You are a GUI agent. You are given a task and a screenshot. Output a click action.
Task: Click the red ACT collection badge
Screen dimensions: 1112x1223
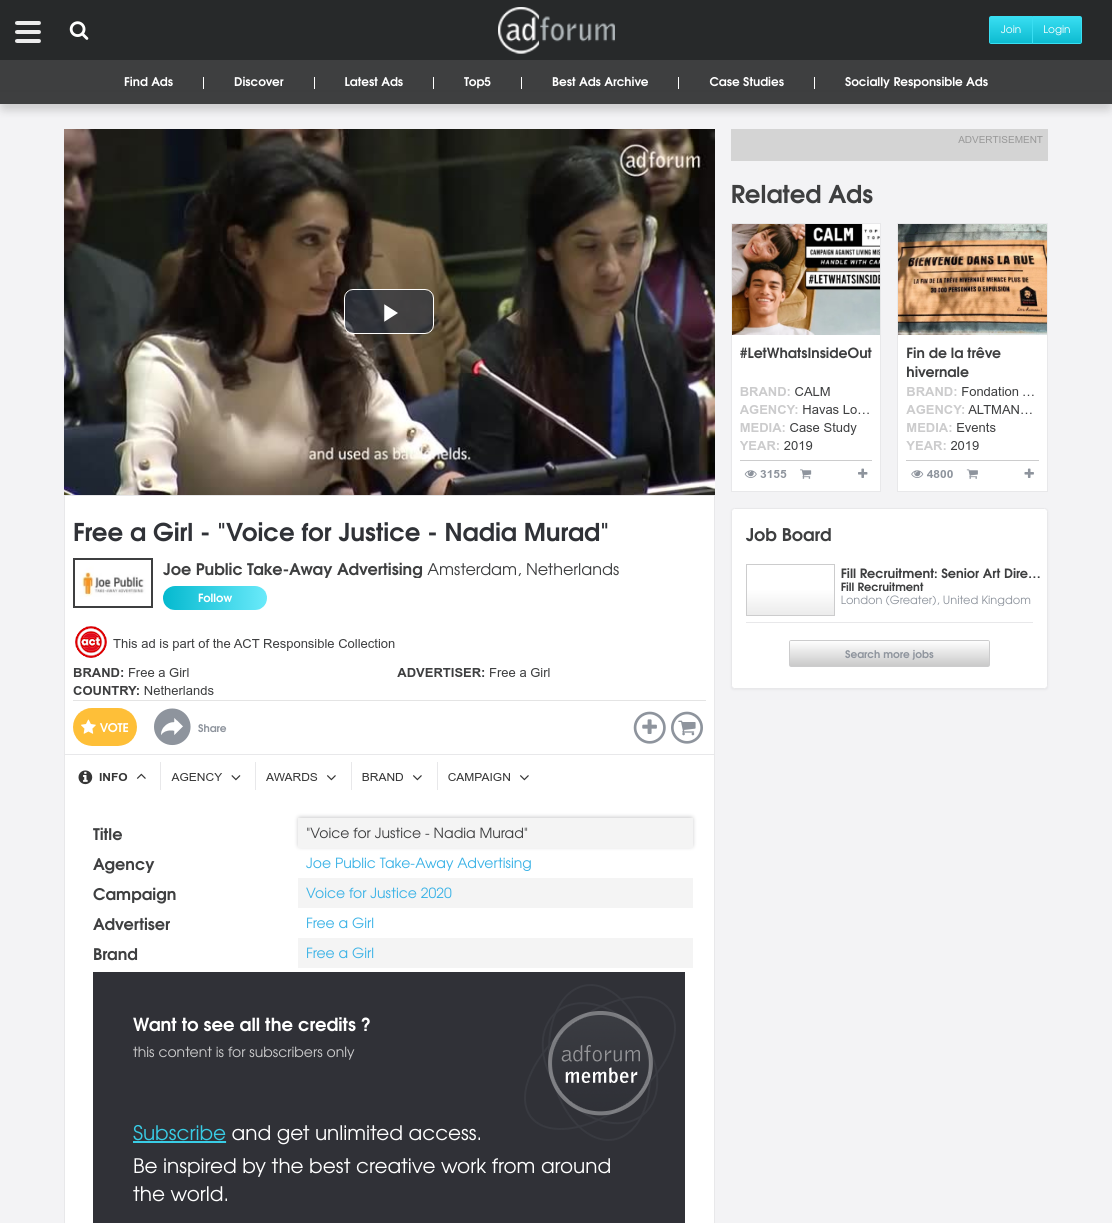click(x=91, y=642)
